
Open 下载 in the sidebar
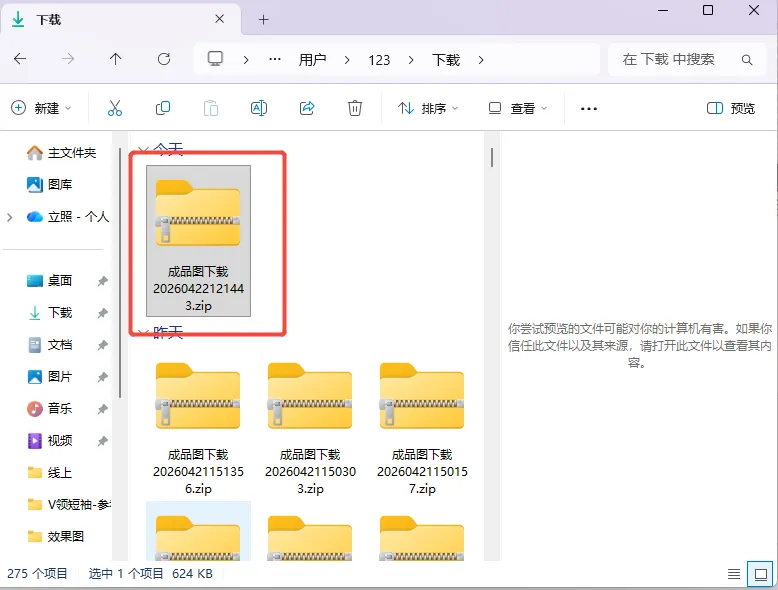coord(50,313)
